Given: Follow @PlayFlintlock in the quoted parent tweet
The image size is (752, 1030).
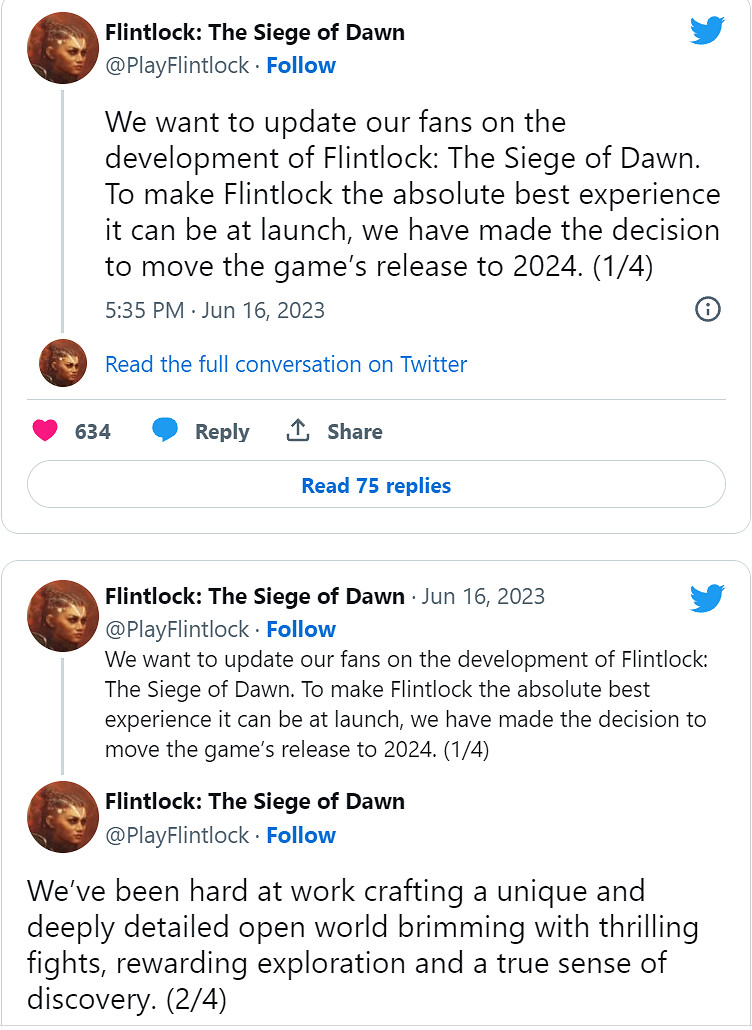Looking at the screenshot, I should click(x=301, y=630).
